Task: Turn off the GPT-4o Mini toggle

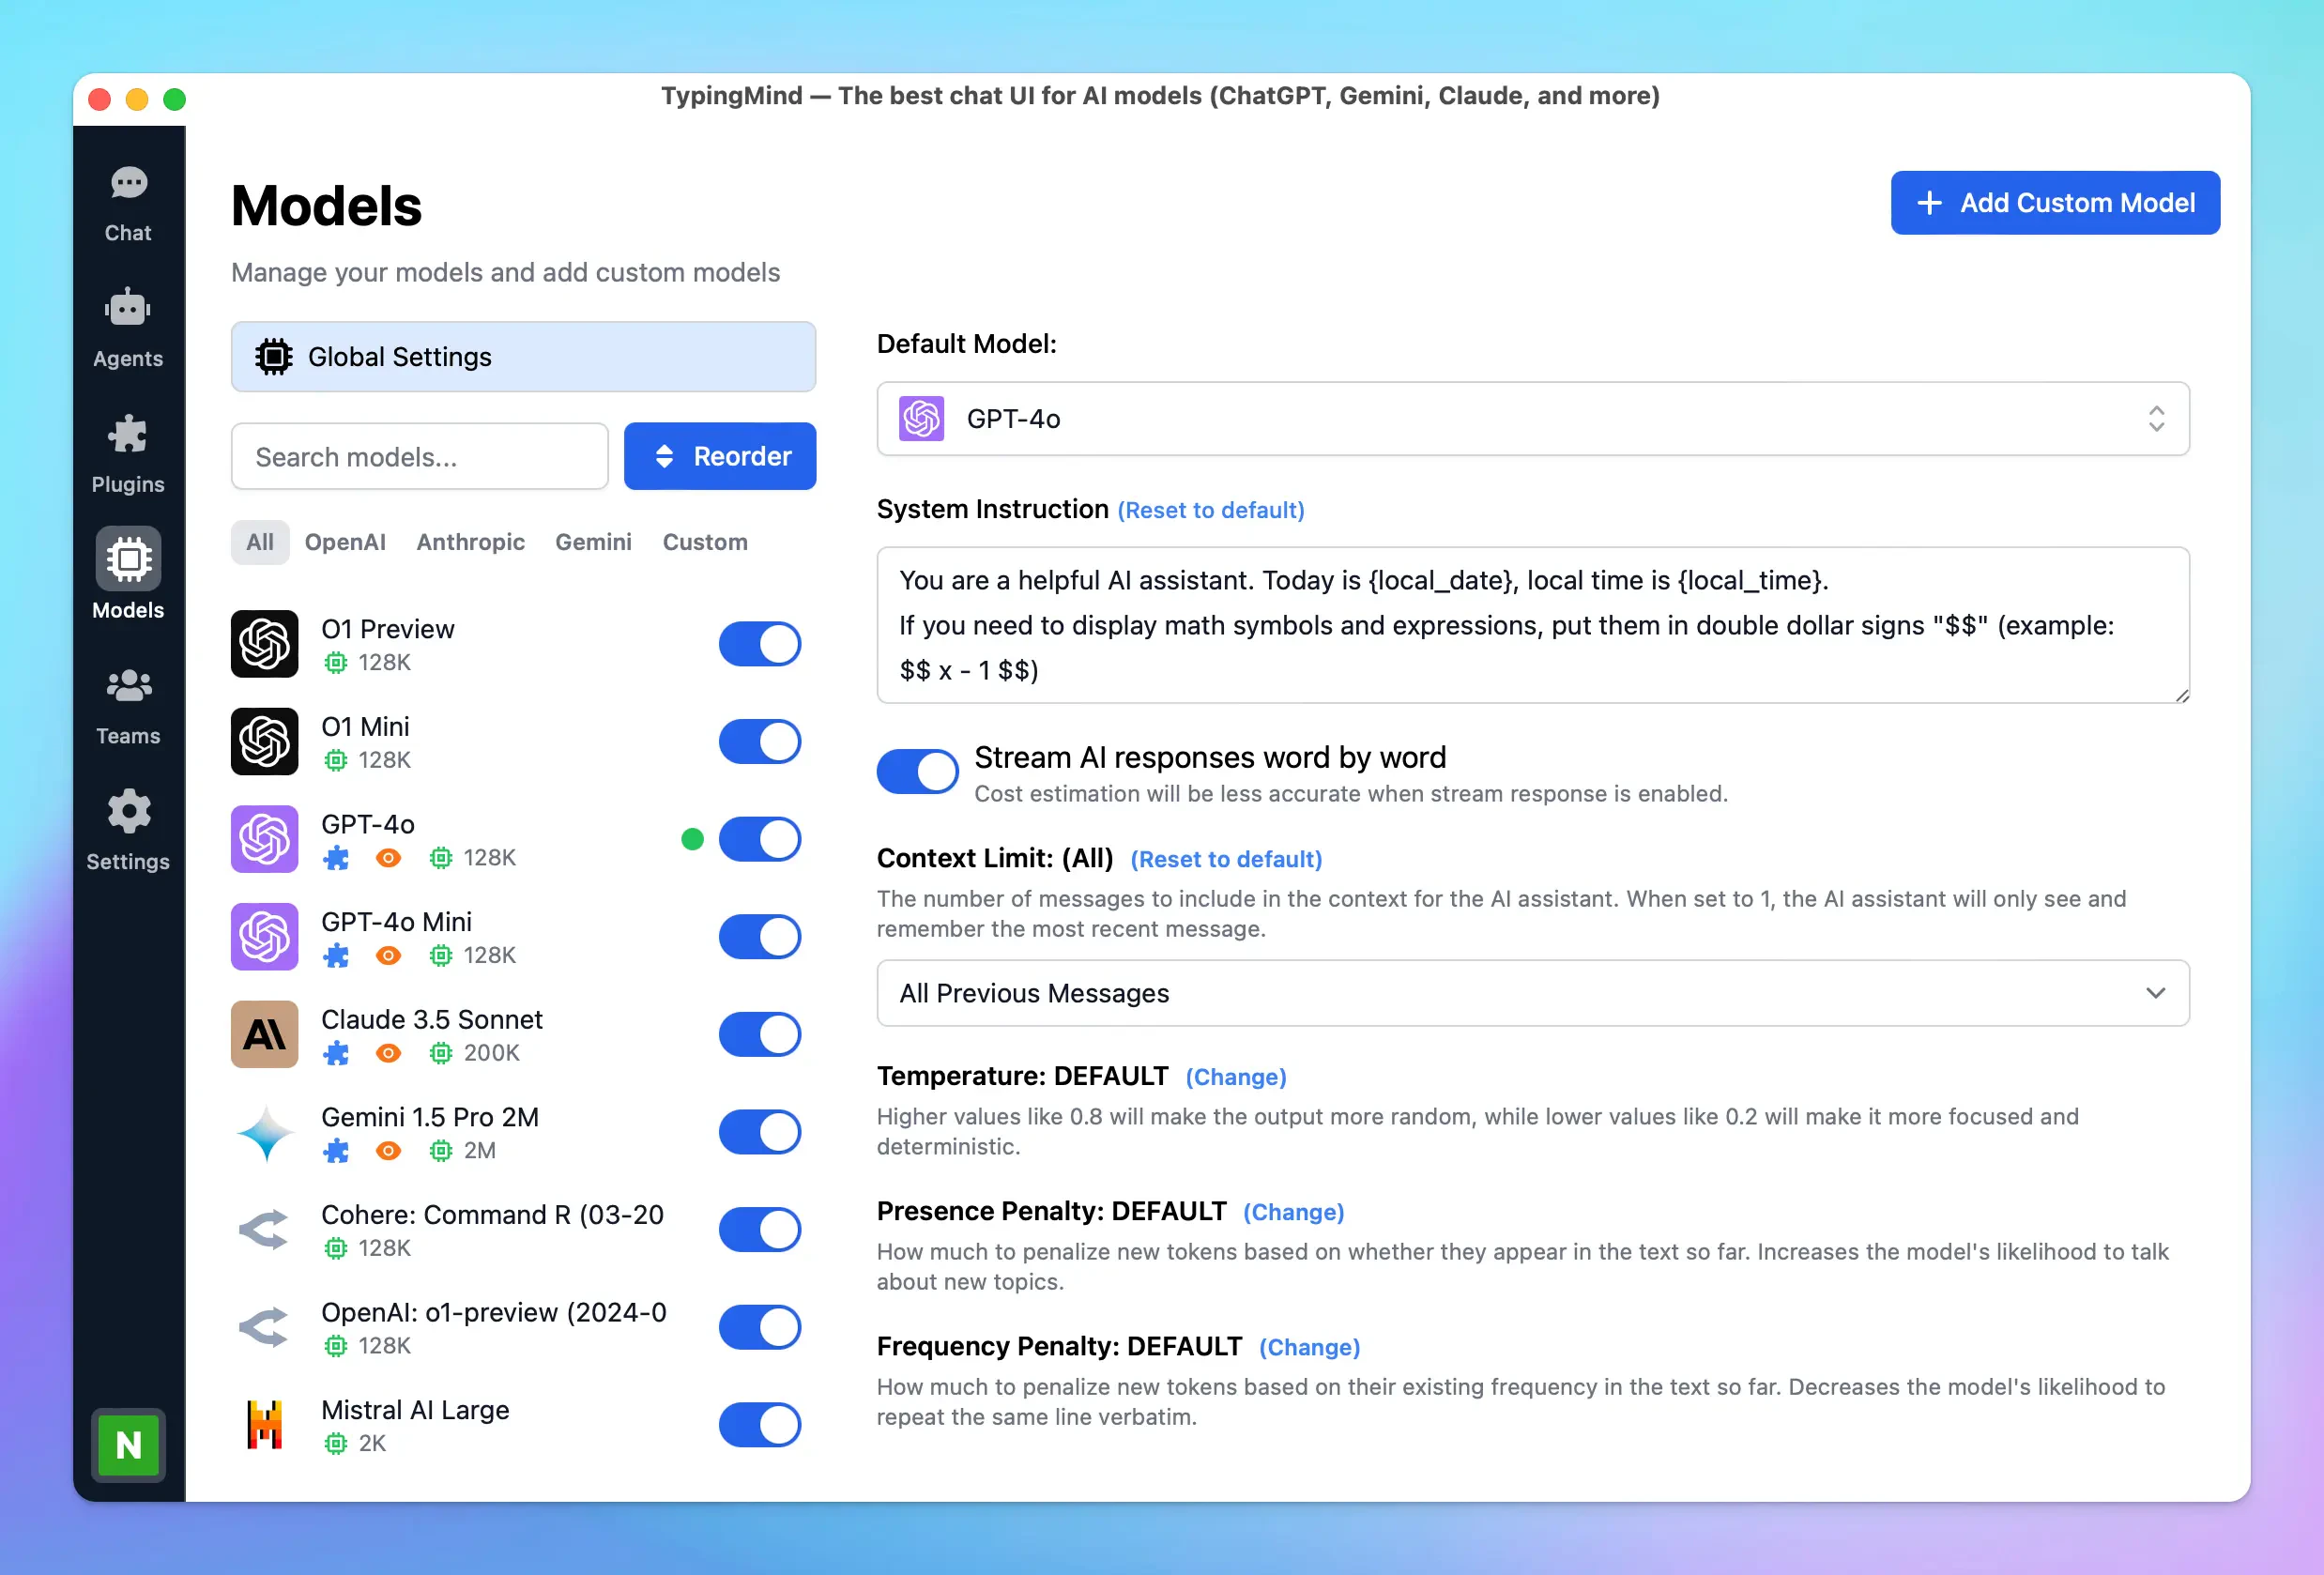Action: tap(760, 937)
